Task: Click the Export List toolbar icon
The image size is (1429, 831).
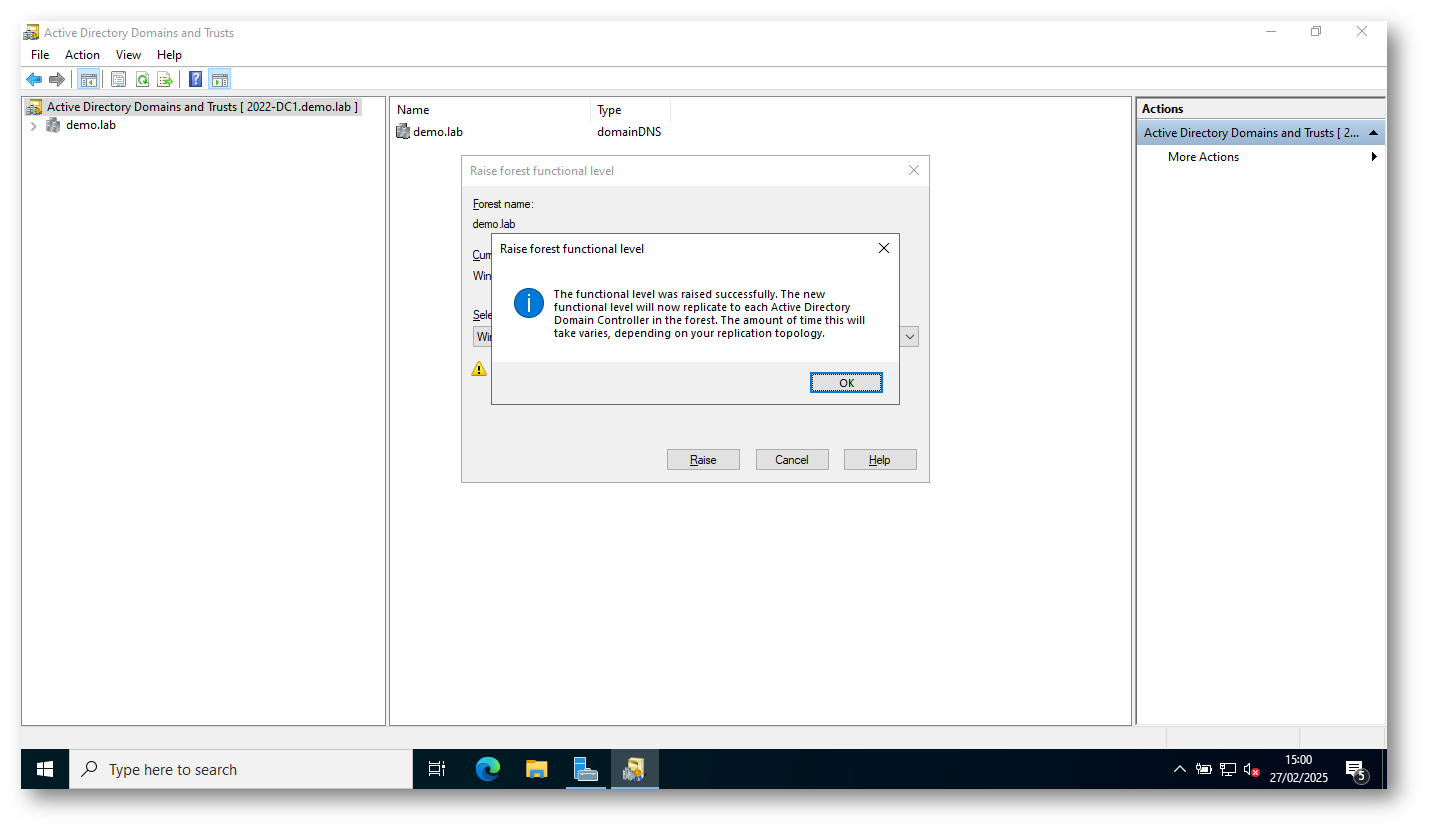Action: coord(165,79)
